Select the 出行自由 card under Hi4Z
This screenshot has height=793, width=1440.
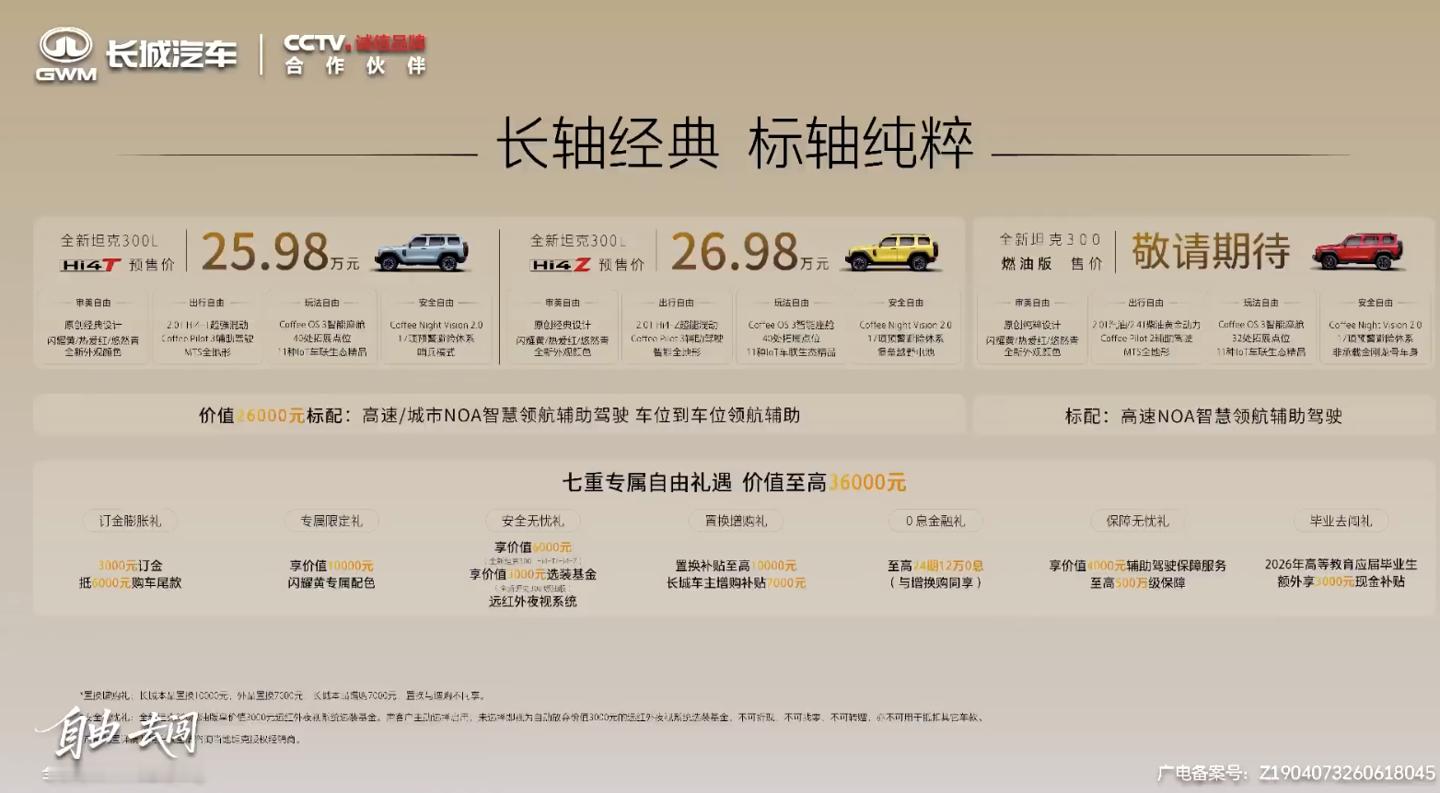tap(677, 327)
